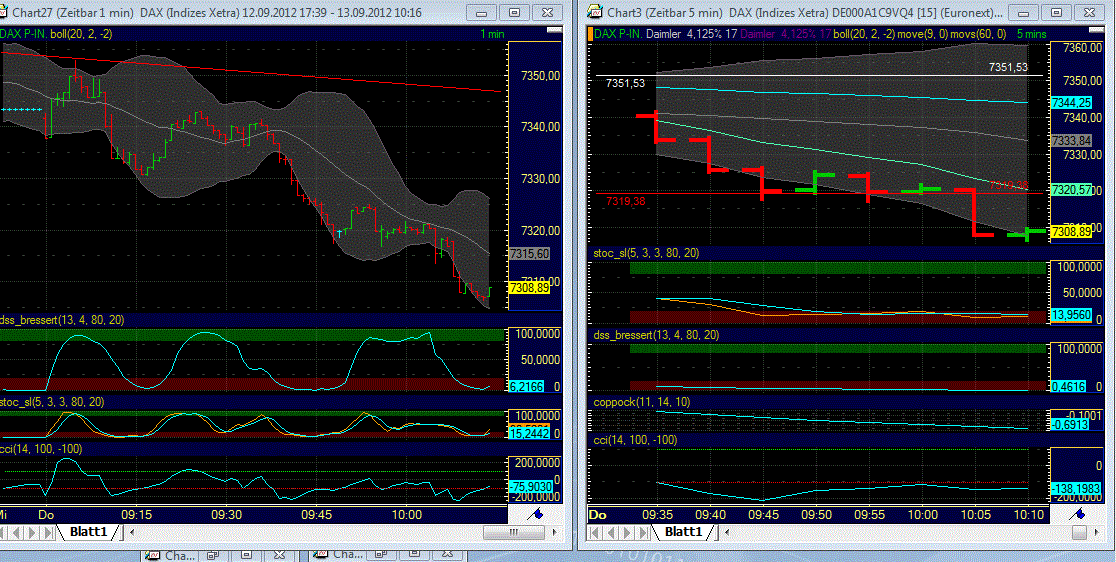This screenshot has width=1116, height=562.
Task: Click Chart27 horizontal scrollbar right arrow
Action: click(x=553, y=532)
